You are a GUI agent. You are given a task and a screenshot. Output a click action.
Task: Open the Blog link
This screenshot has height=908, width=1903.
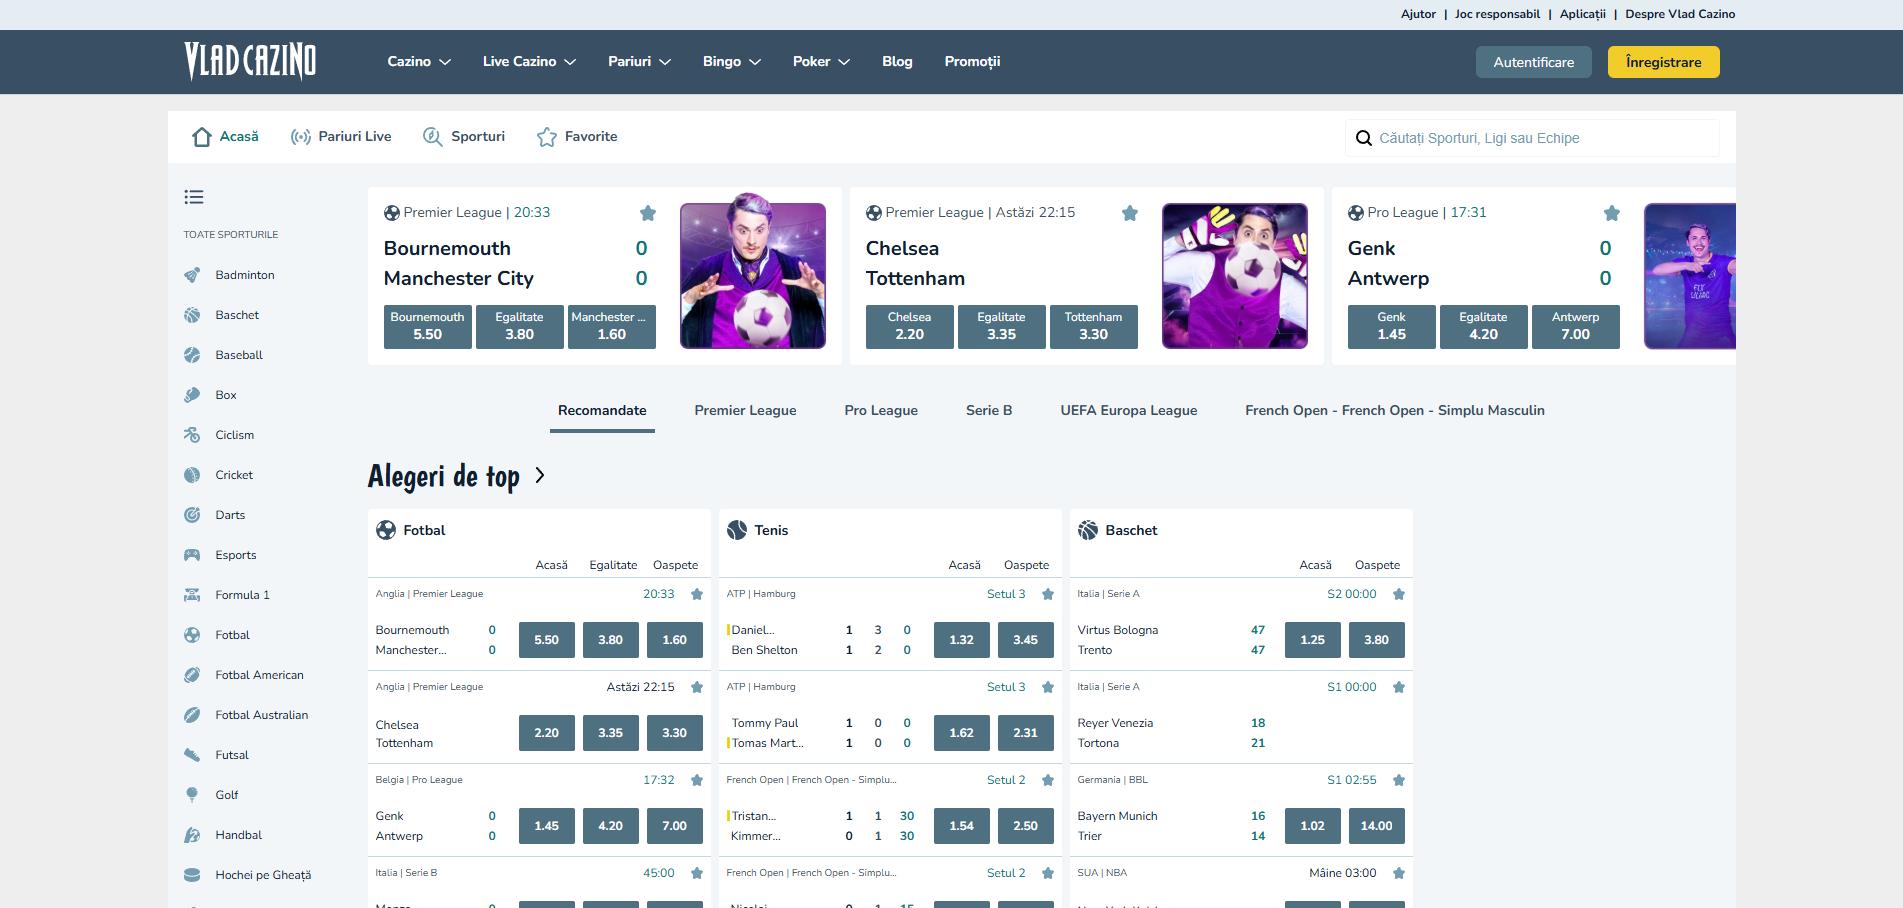(x=897, y=62)
